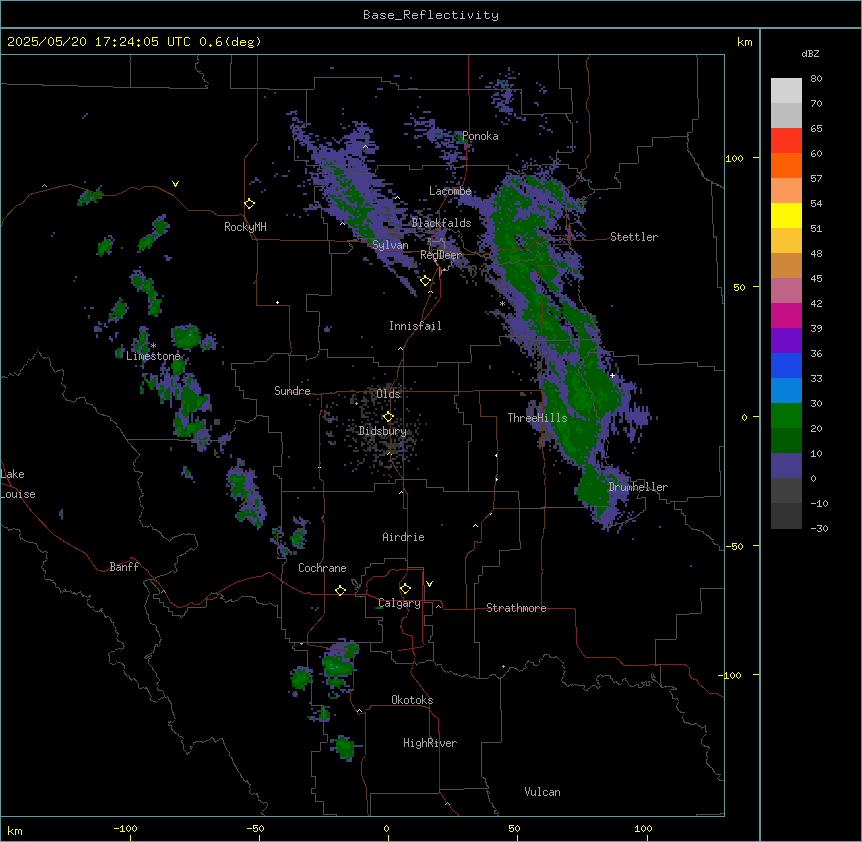Screen dimensions: 862x842
Task: Click the yellow diamond marker above Calgary label
Action: click(405, 589)
